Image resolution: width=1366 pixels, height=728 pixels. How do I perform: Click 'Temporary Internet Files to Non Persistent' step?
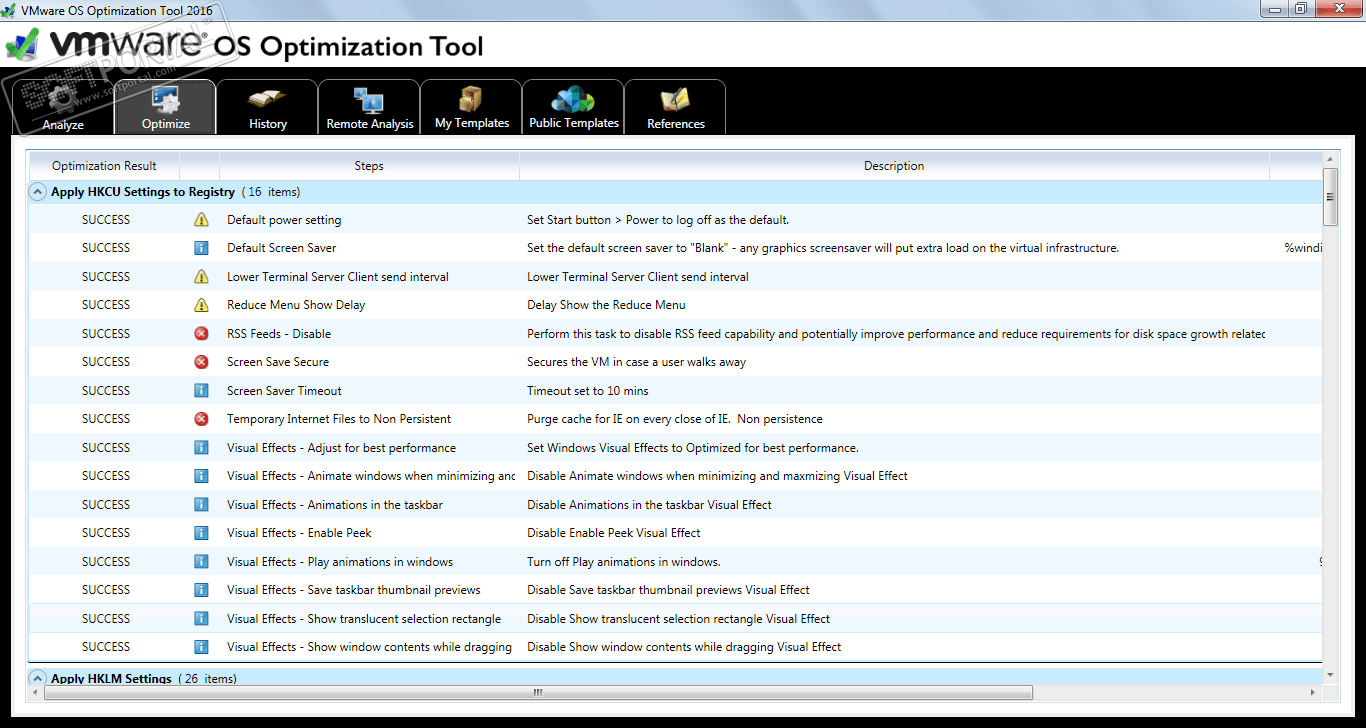(x=339, y=419)
